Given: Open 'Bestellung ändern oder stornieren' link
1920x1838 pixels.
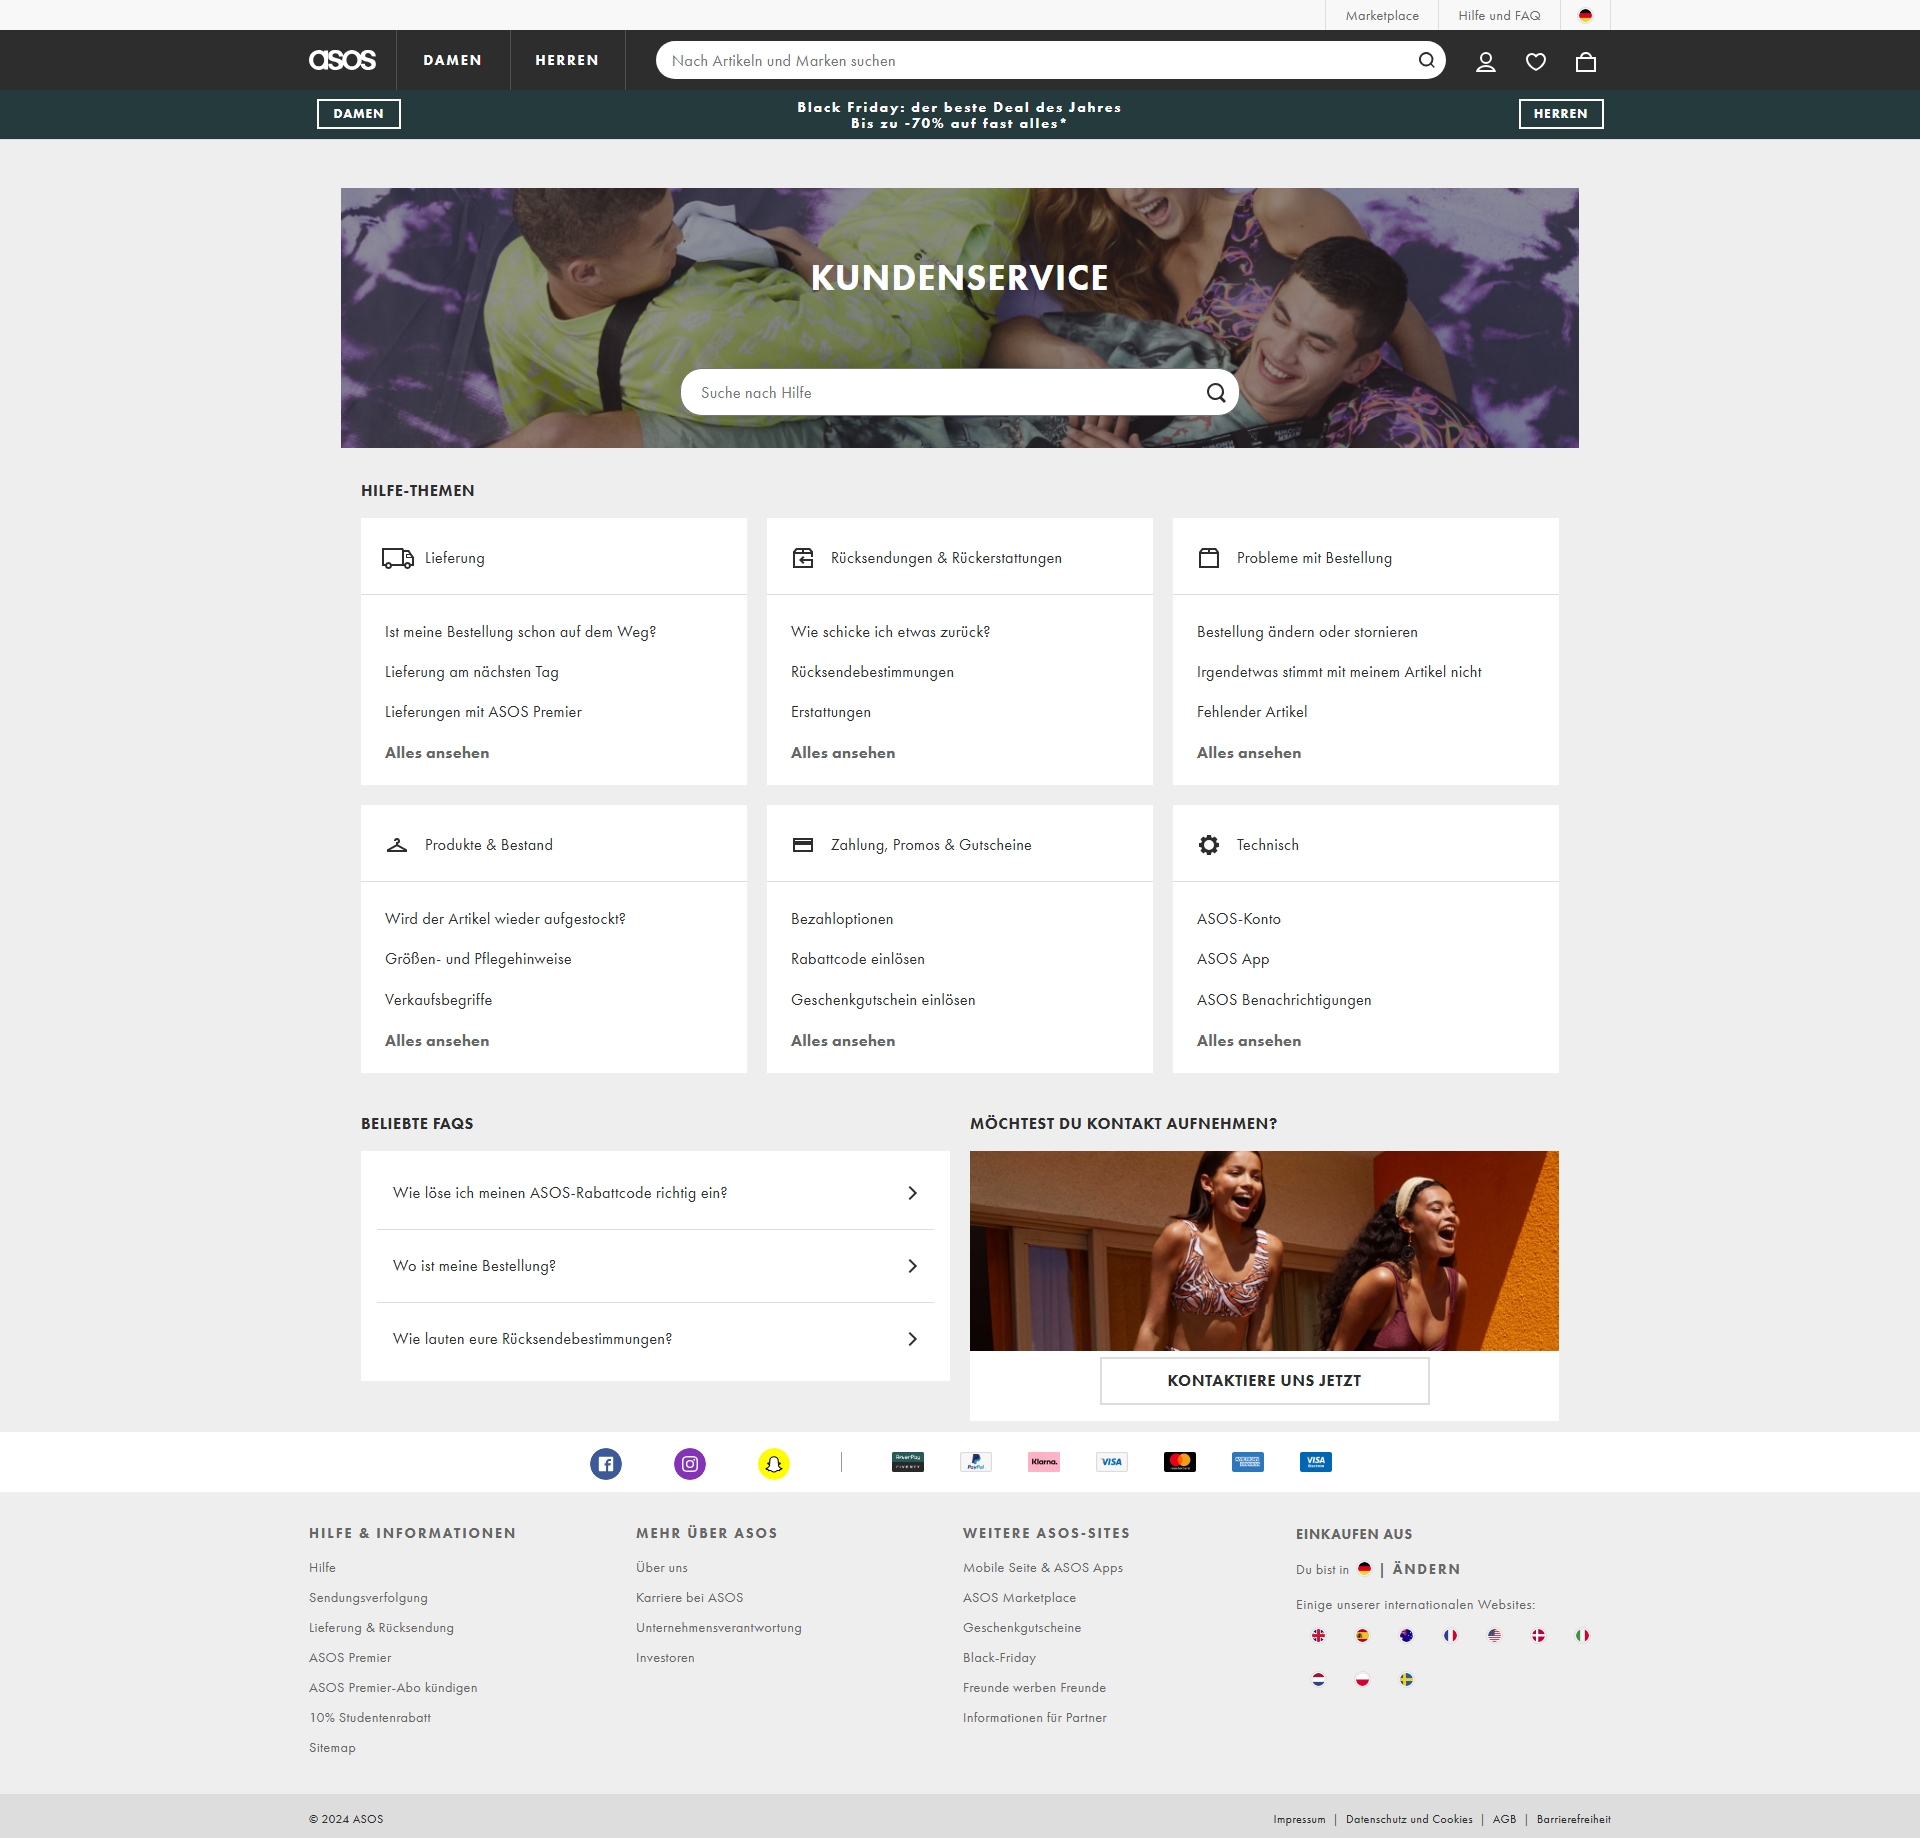Looking at the screenshot, I should [1307, 632].
